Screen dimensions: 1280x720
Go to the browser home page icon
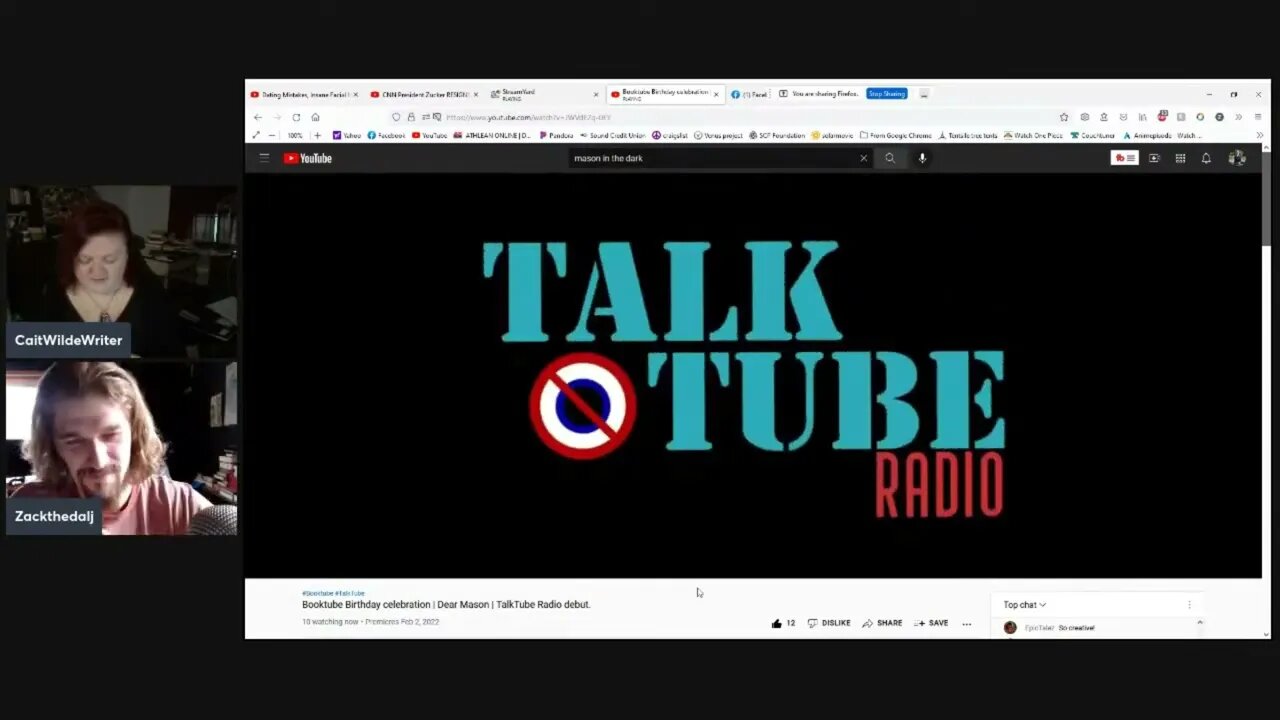(315, 117)
